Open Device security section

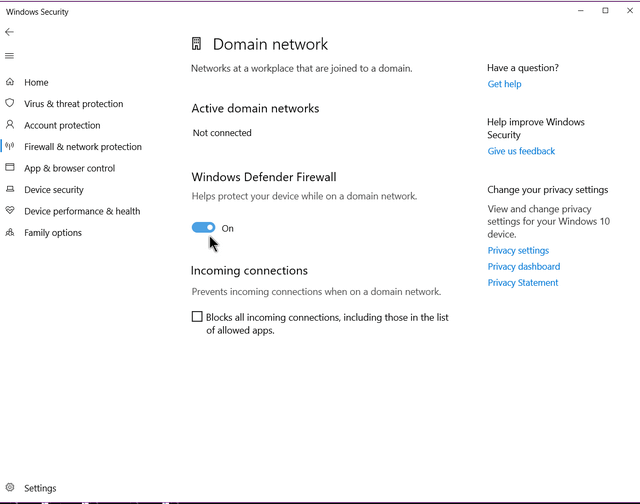coord(54,190)
